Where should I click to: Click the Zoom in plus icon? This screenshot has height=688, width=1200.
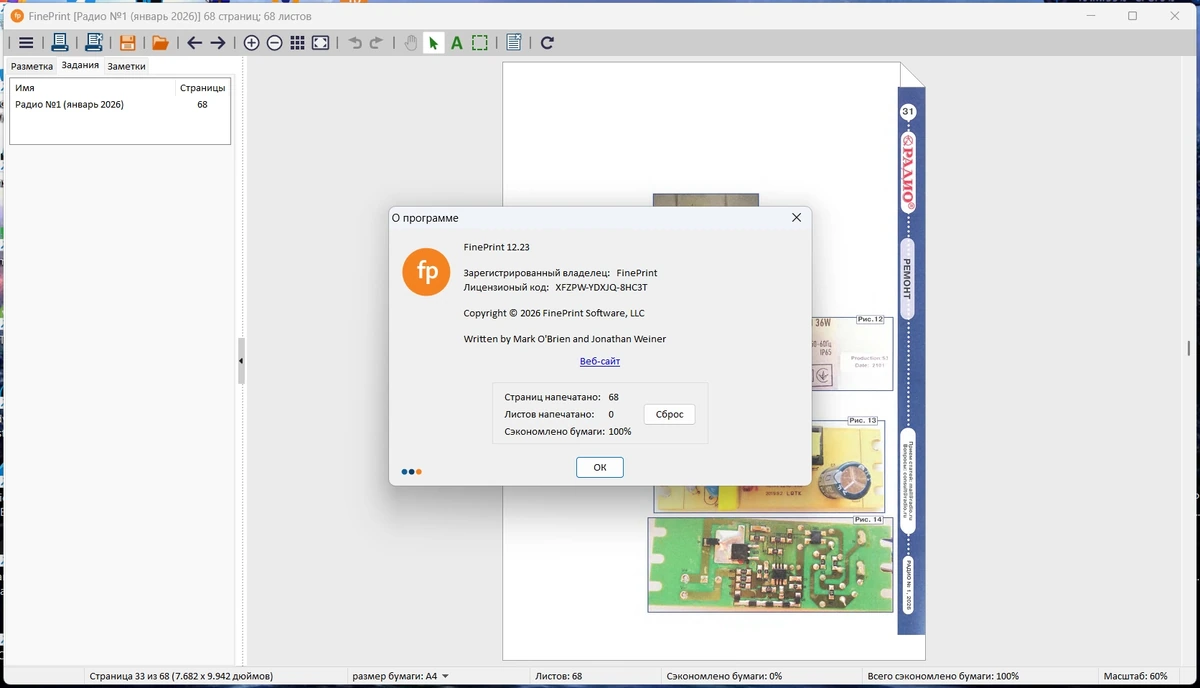coord(251,43)
